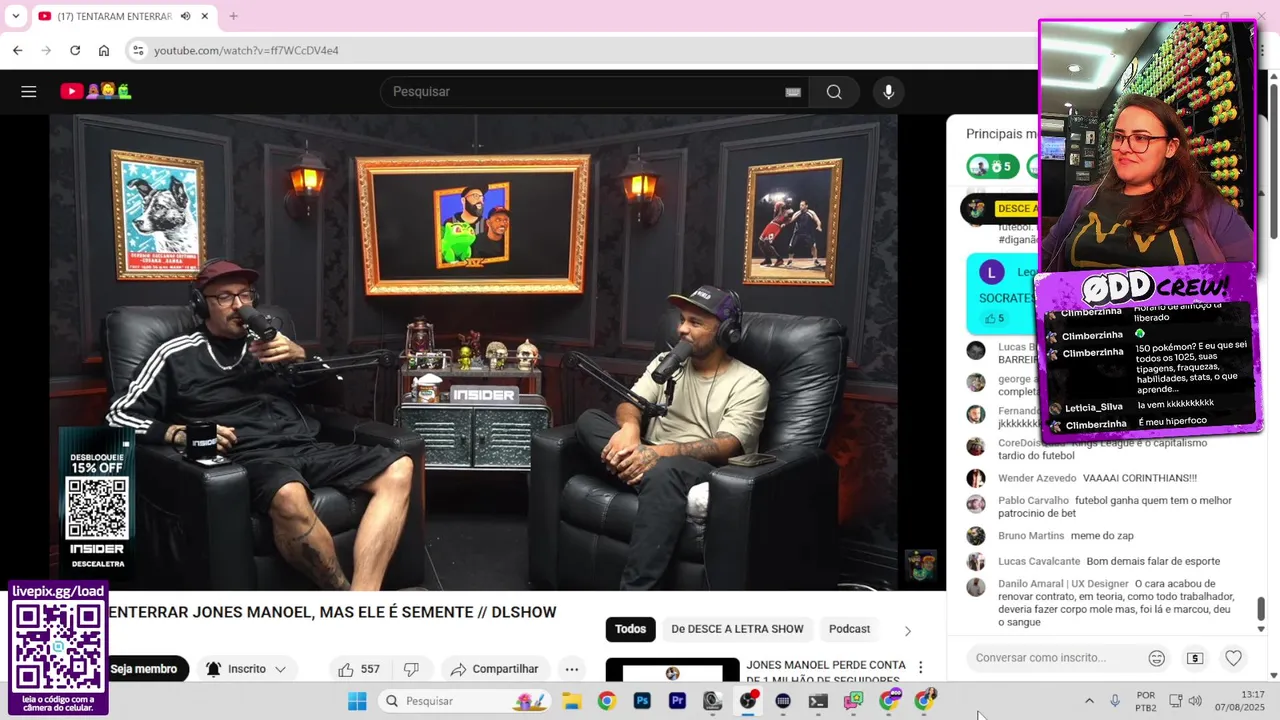The image size is (1280, 720).
Task: Open browser home page icon
Action: (104, 50)
